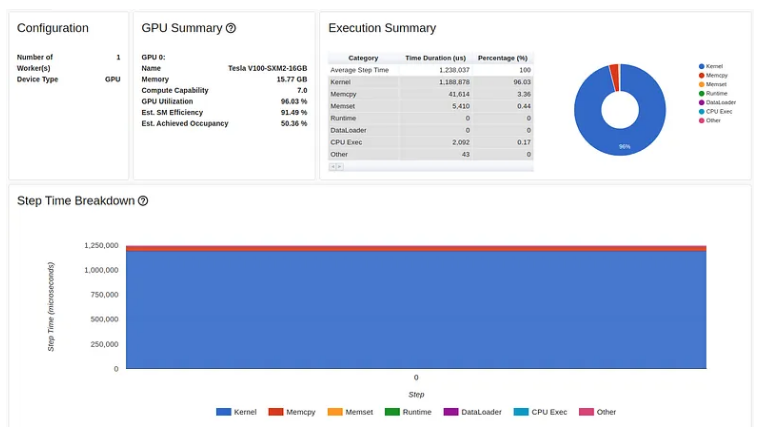762x440 pixels.
Task: Click the 1,250,000 y-axis tick label
Action: point(101,246)
